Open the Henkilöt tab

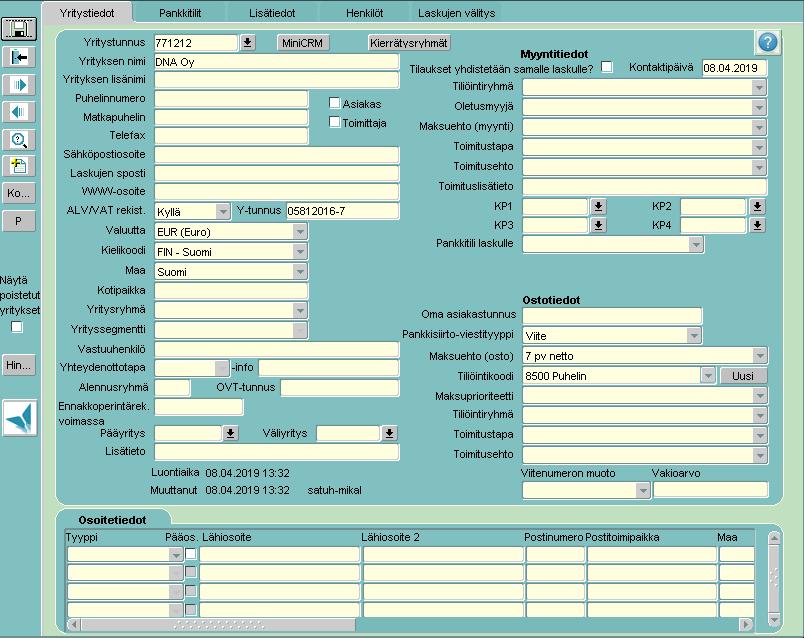[365, 13]
